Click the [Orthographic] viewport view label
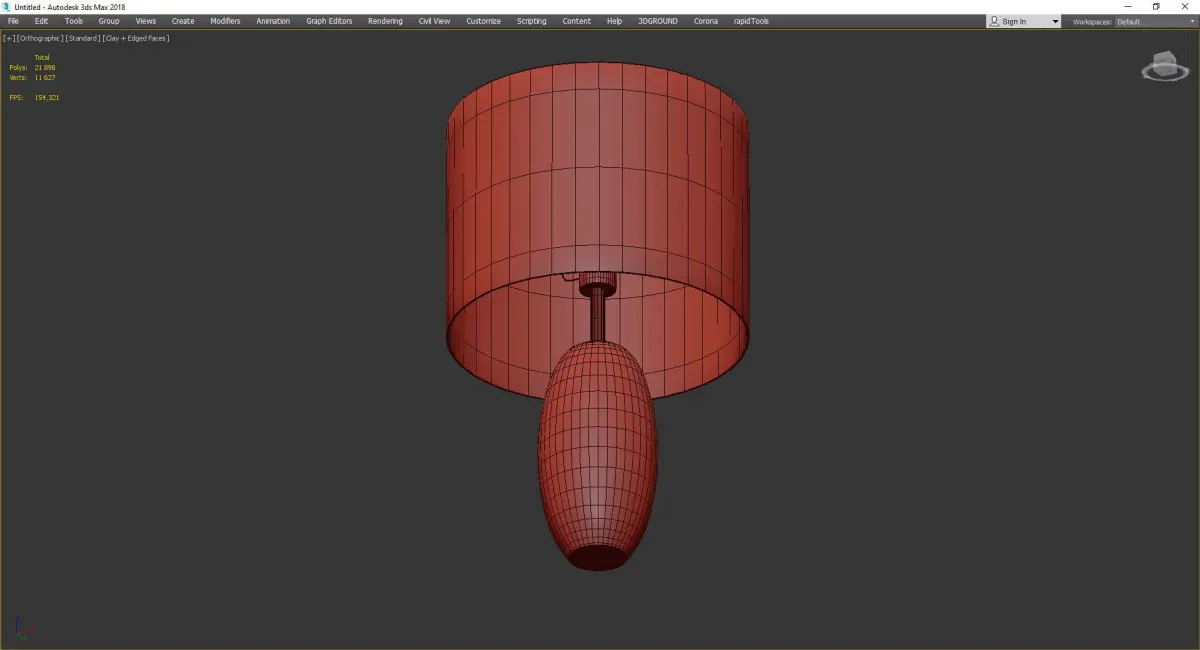 39,38
